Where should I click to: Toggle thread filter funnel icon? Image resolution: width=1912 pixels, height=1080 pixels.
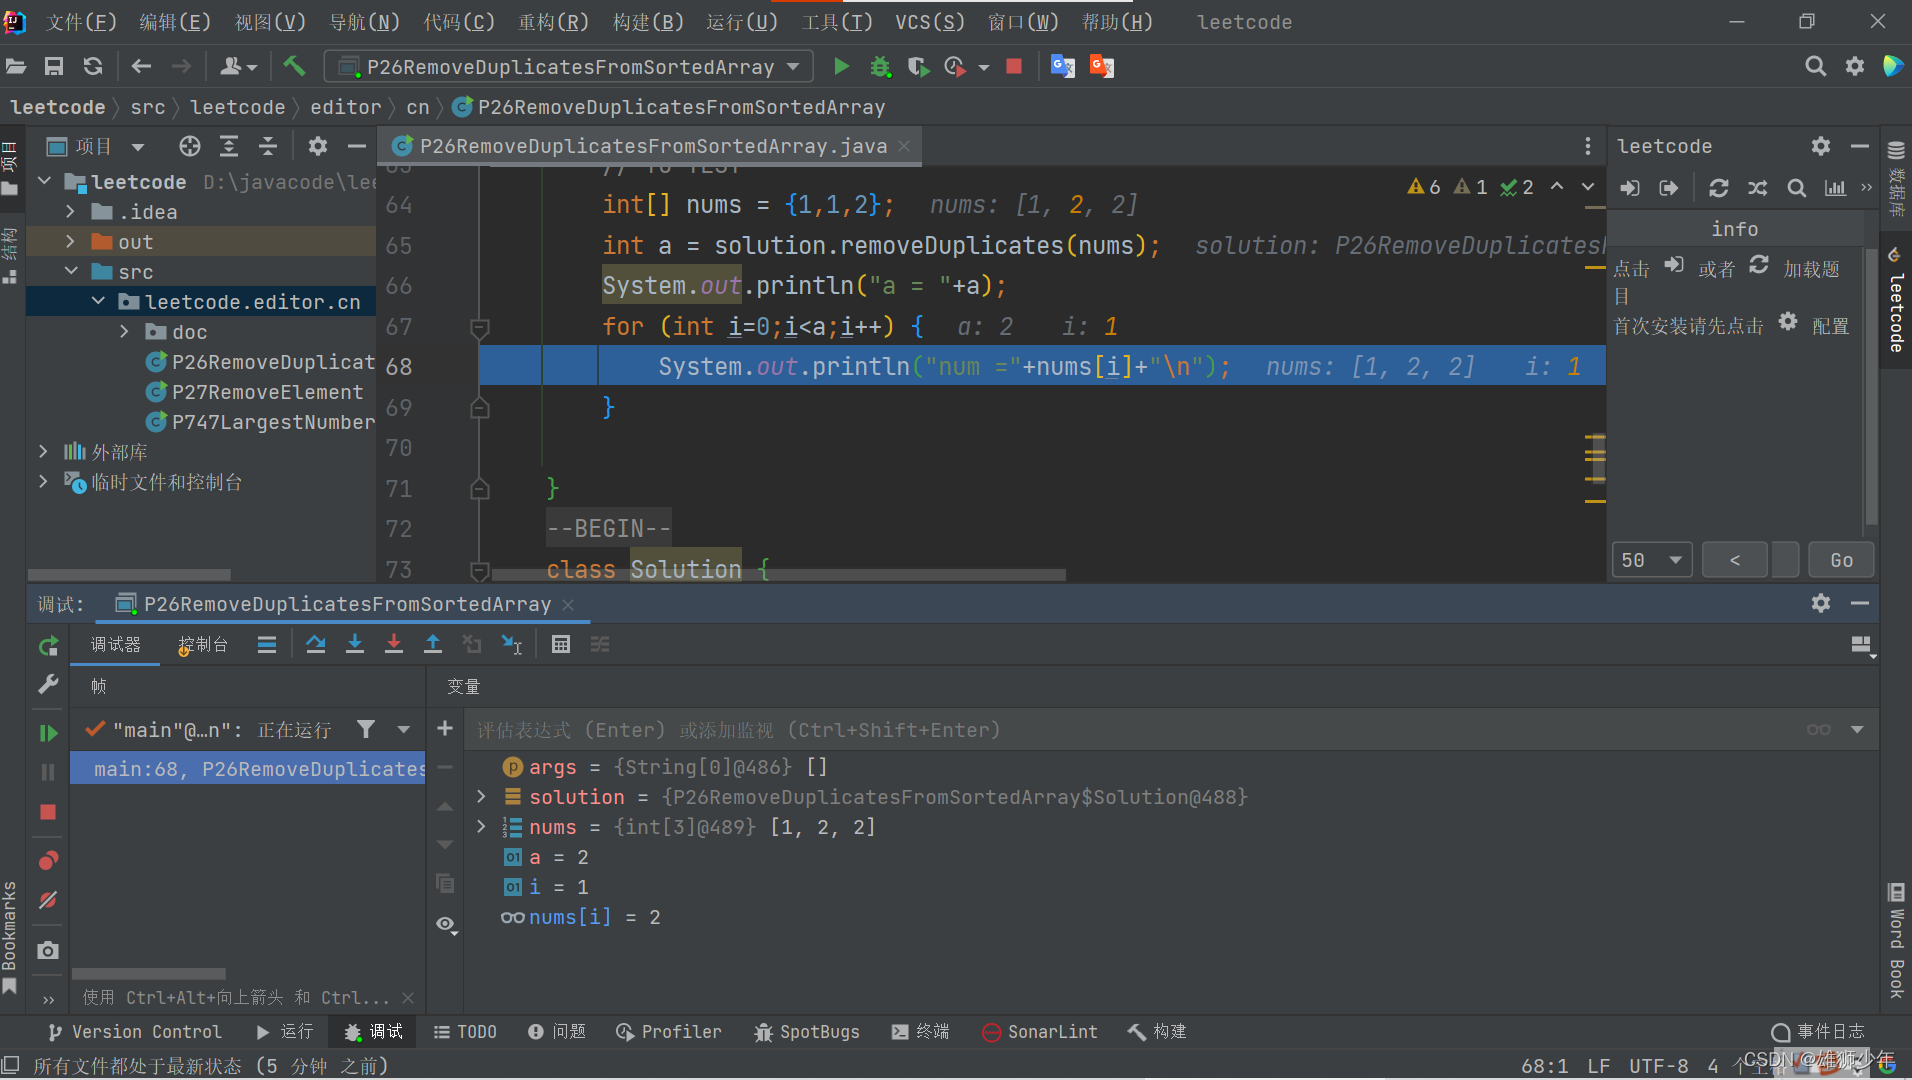pos(366,730)
